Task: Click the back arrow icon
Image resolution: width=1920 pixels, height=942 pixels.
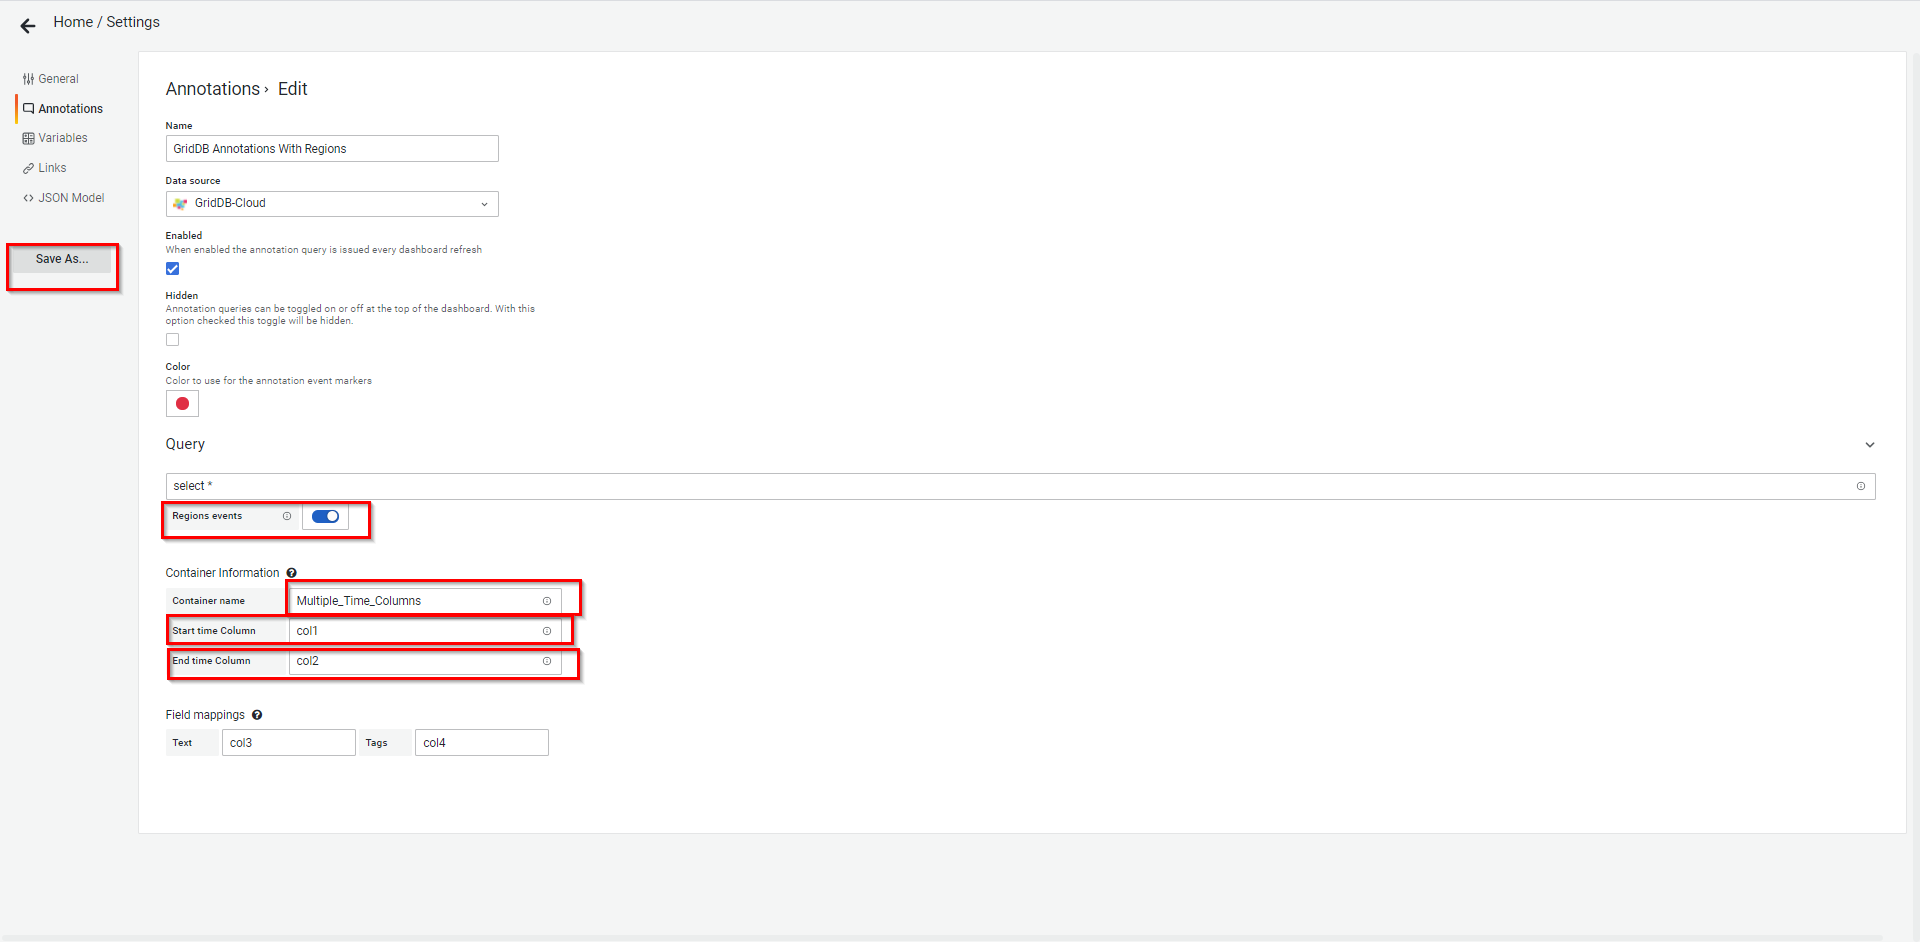Action: (28, 26)
